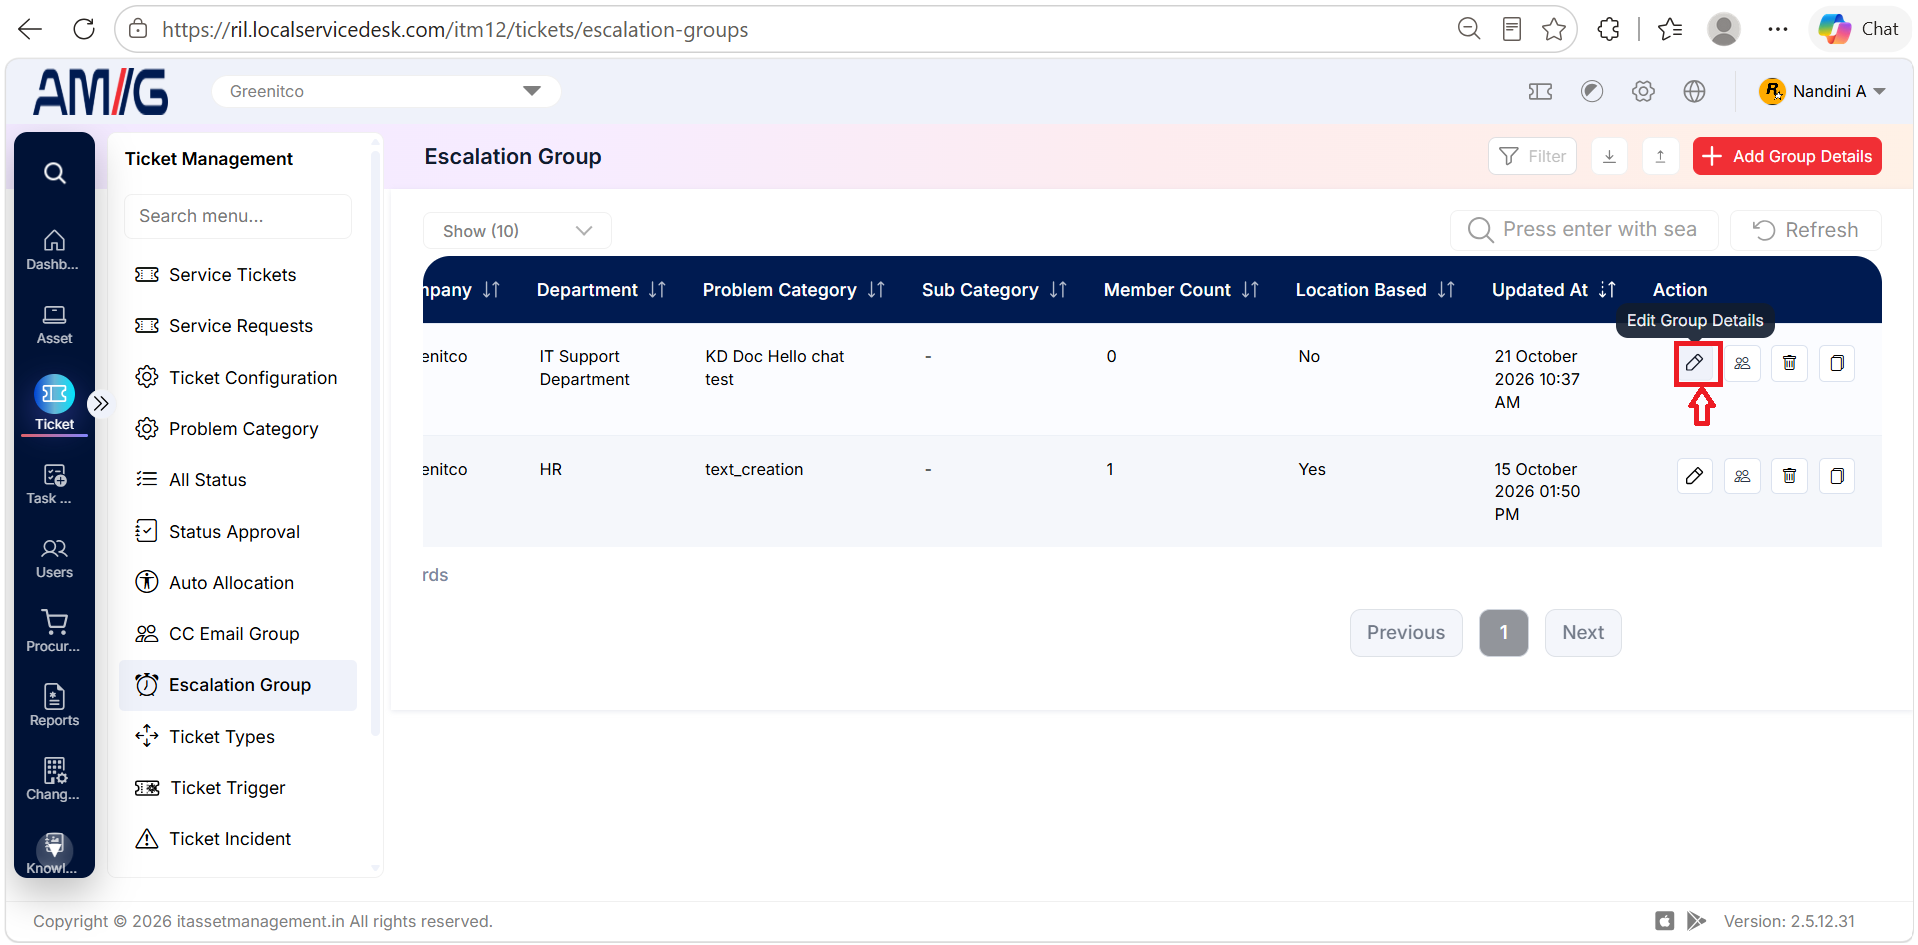The height and width of the screenshot is (945, 1918).
Task: Open Task module in sidebar
Action: [x=54, y=485]
